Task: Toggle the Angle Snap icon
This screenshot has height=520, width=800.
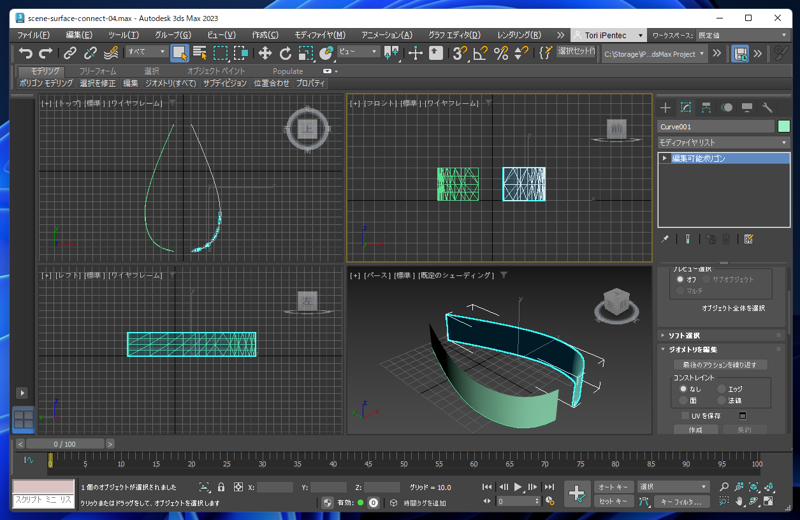Action: coord(480,53)
